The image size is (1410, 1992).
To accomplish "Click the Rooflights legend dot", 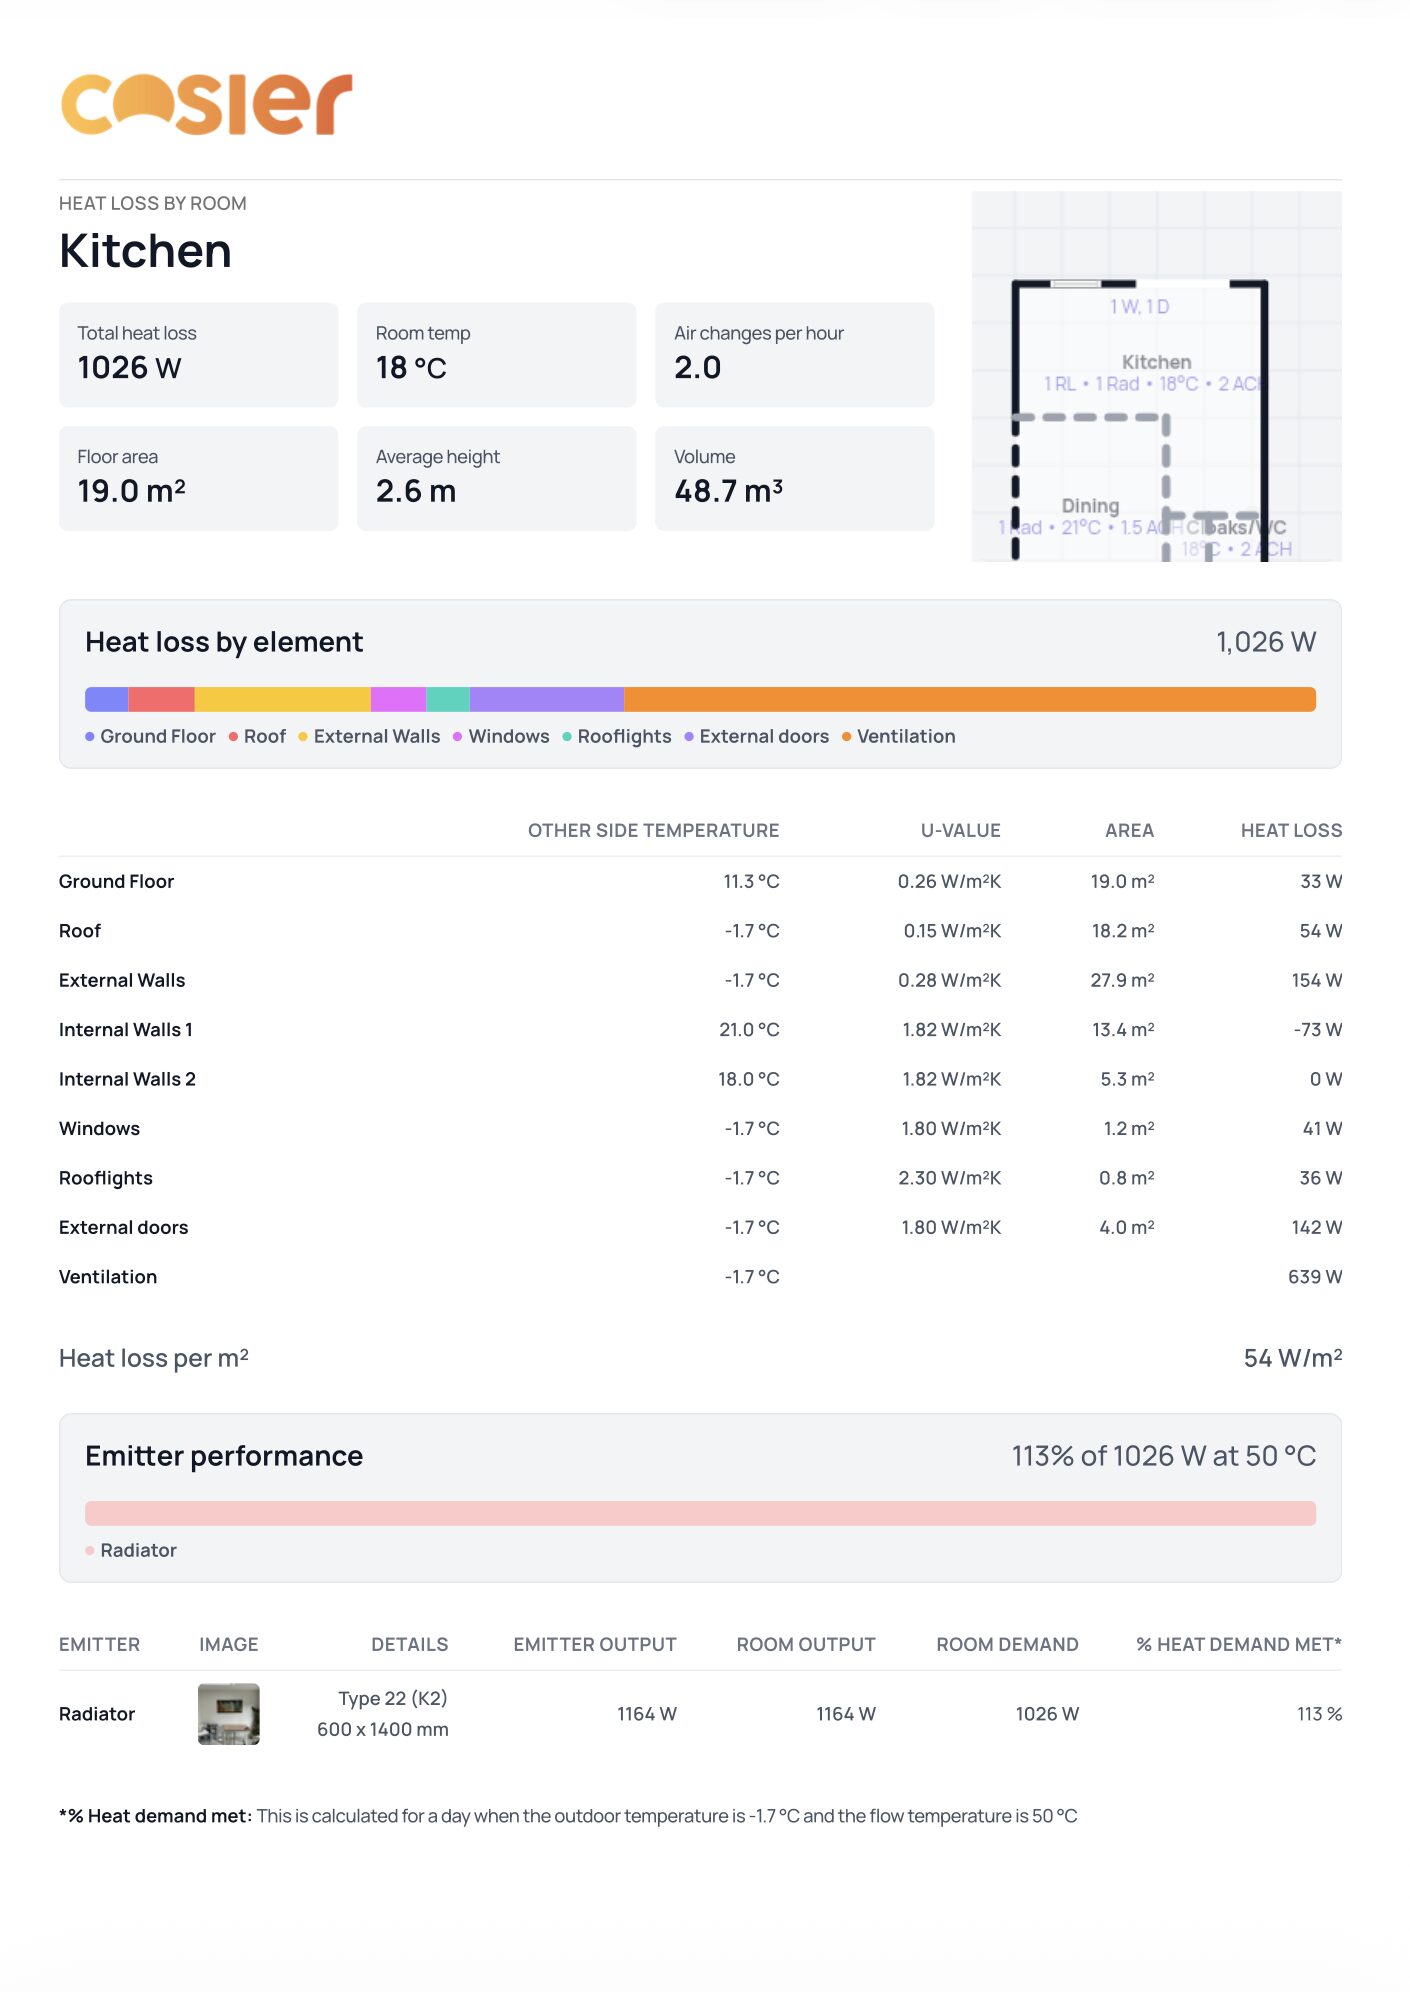I will (x=567, y=737).
